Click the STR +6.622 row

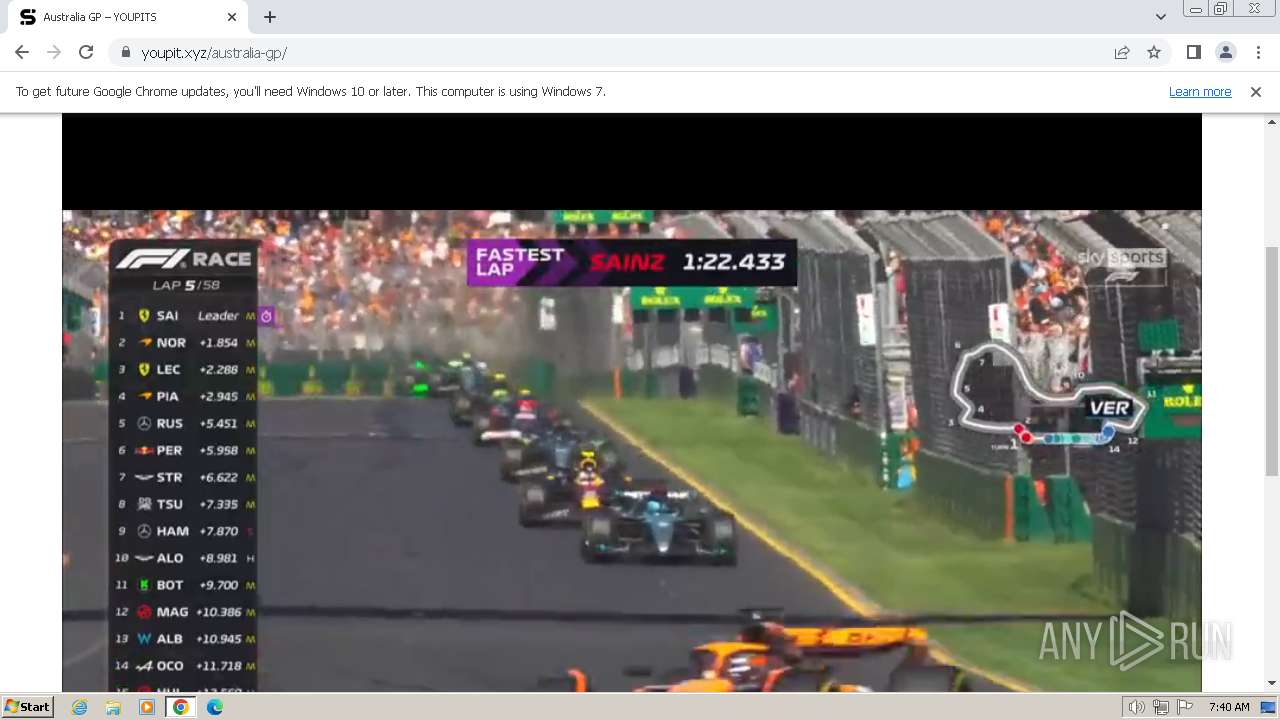coord(185,477)
